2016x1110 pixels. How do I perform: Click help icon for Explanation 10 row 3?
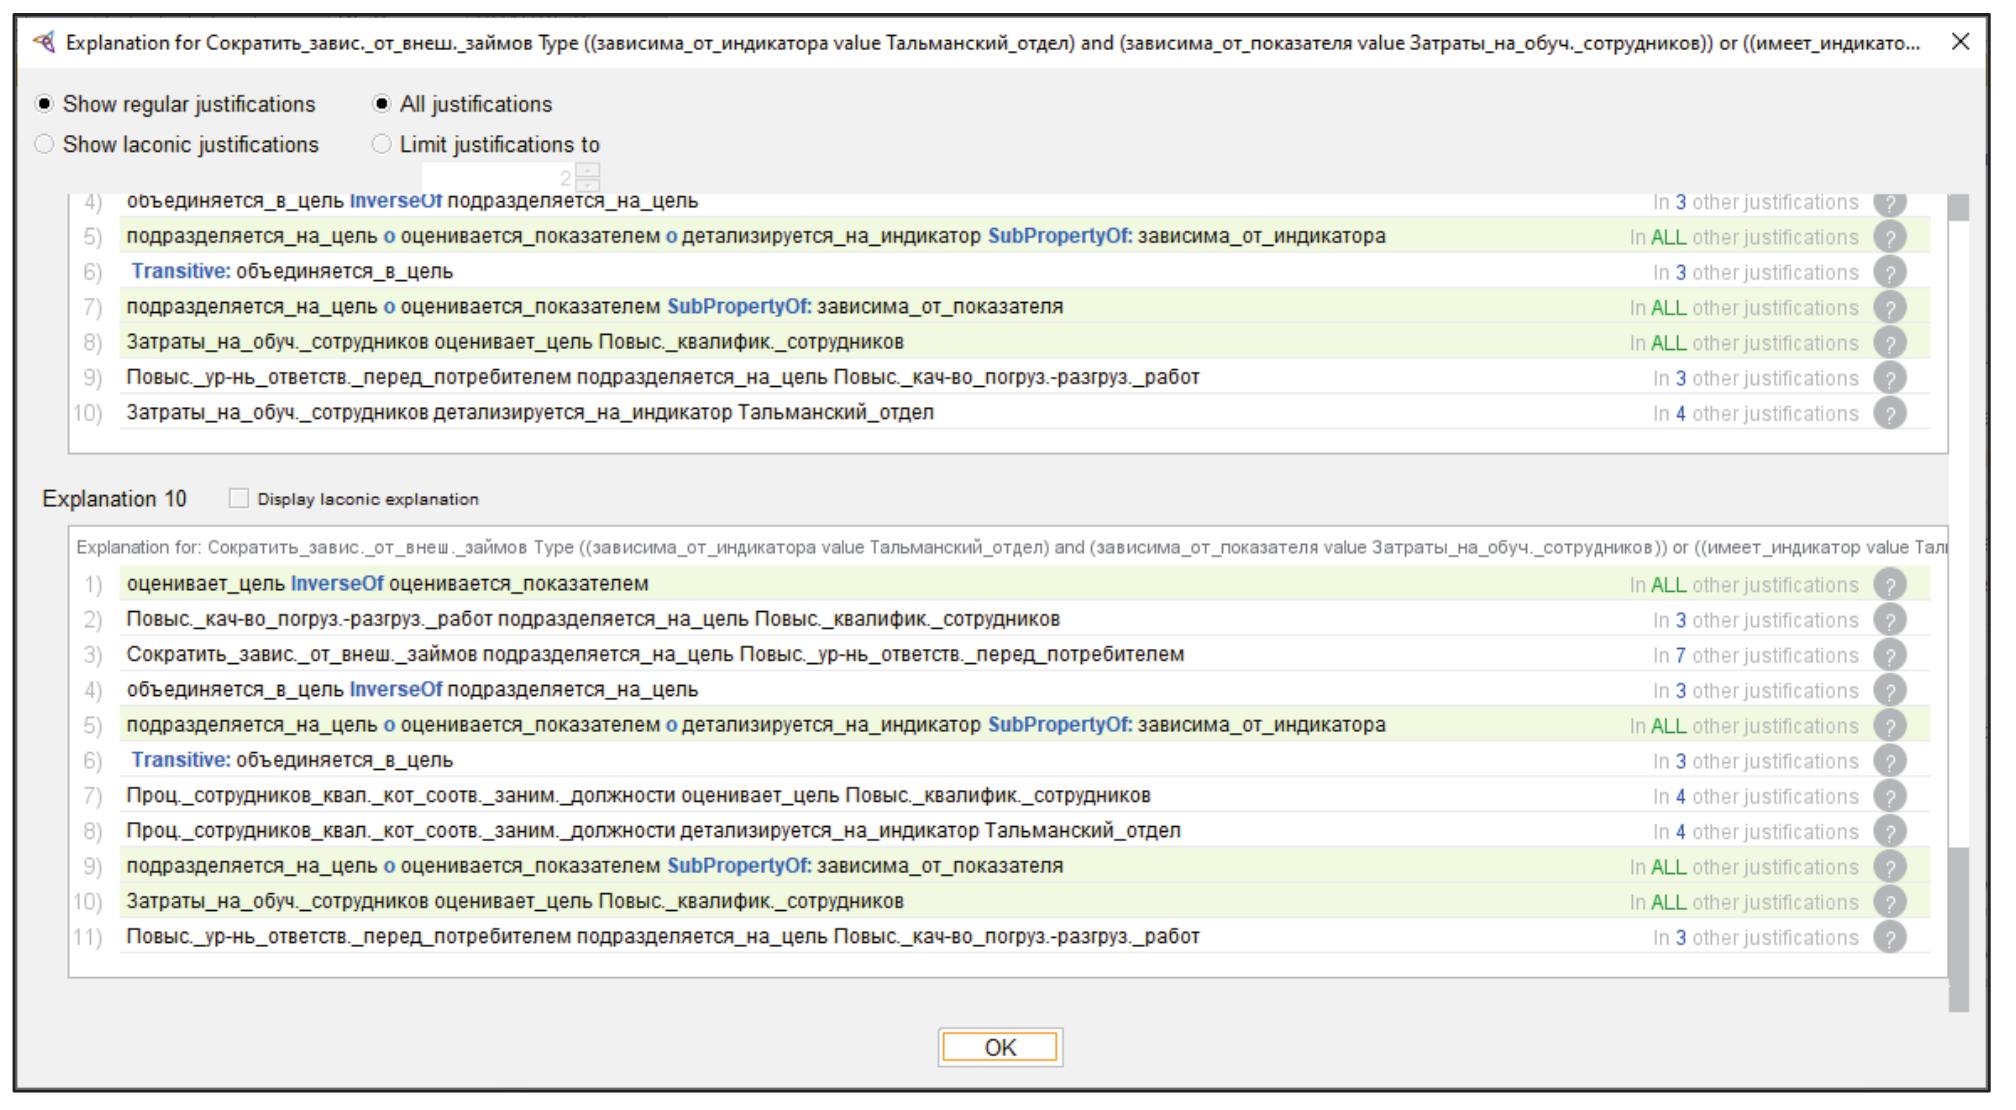click(1889, 655)
